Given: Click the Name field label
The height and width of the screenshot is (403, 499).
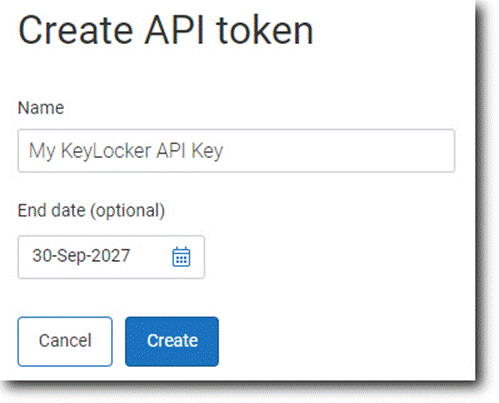Looking at the screenshot, I should 41,108.
